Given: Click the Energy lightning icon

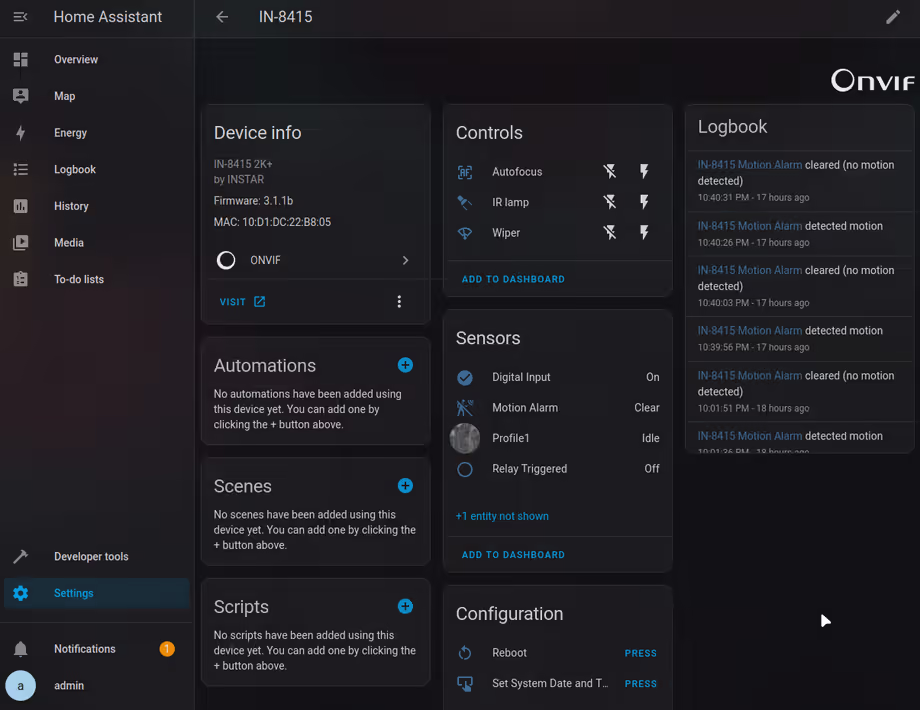Looking at the screenshot, I should [x=21, y=133].
